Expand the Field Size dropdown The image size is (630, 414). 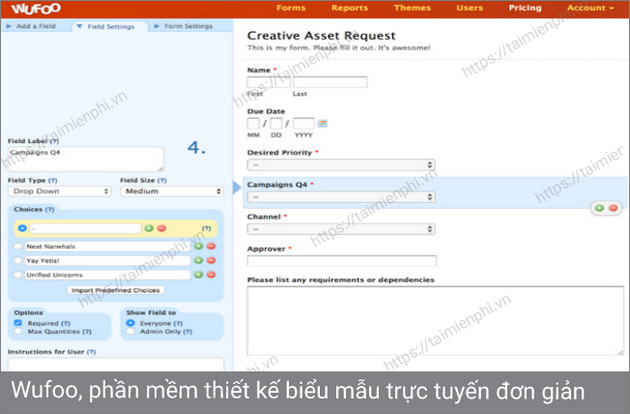(170, 191)
